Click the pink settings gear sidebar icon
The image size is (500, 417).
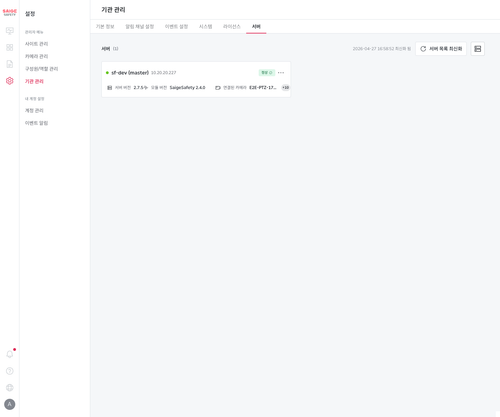[10, 81]
